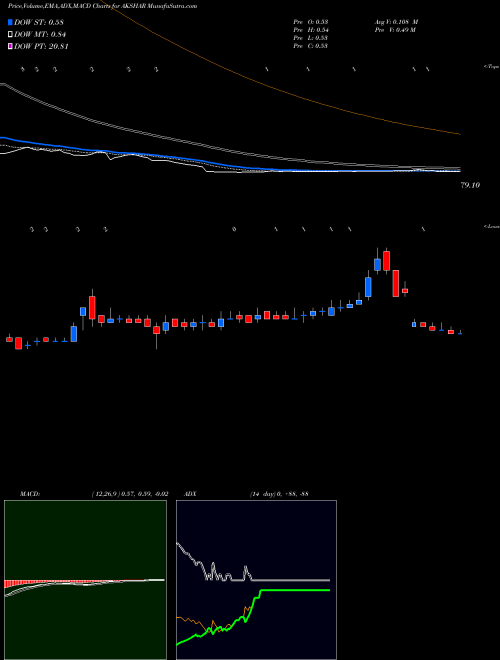This screenshot has width=500, height=660.
Task: Open the green MACD indicator chart
Action: 85,580
